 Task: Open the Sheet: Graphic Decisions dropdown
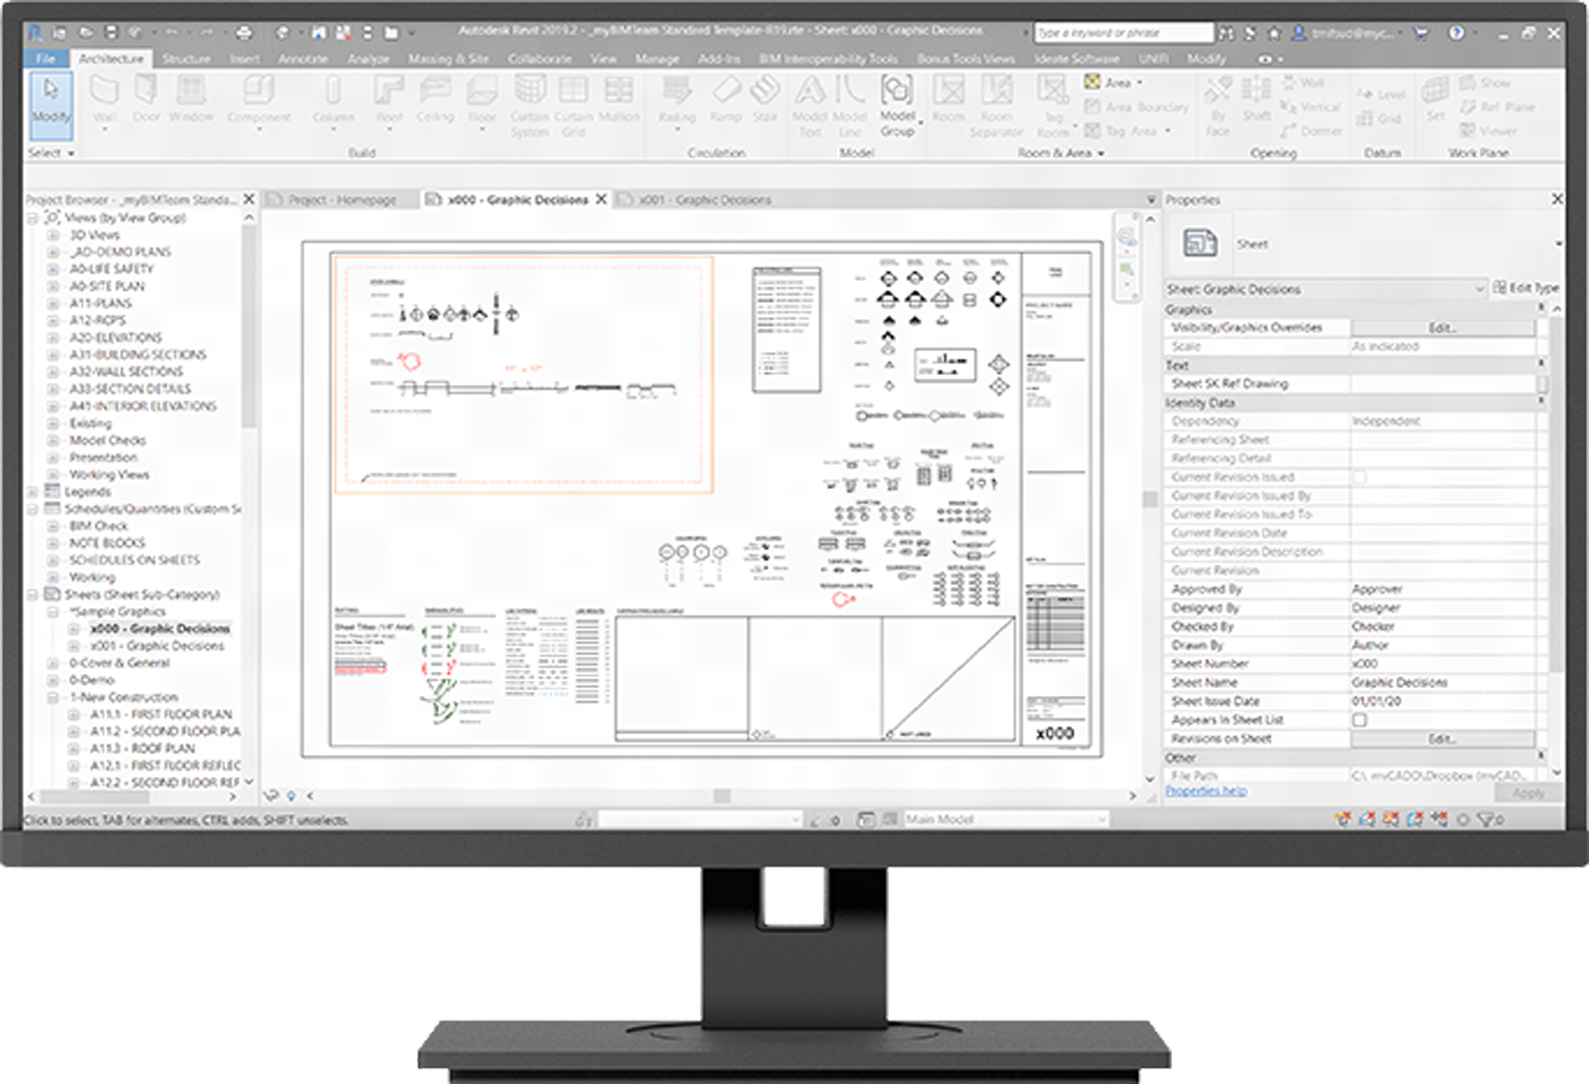pos(1479,289)
